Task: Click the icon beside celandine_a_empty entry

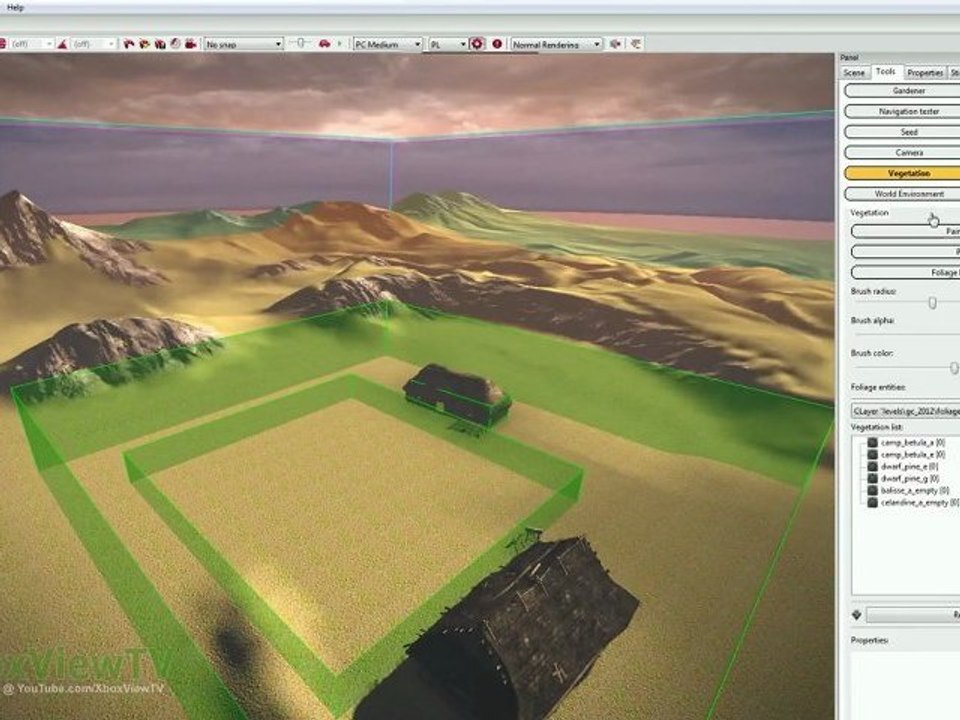Action: pyautogui.click(x=872, y=503)
